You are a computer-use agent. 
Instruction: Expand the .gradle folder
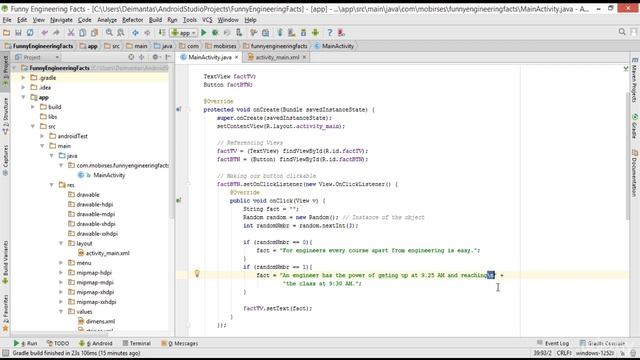pos(23,78)
